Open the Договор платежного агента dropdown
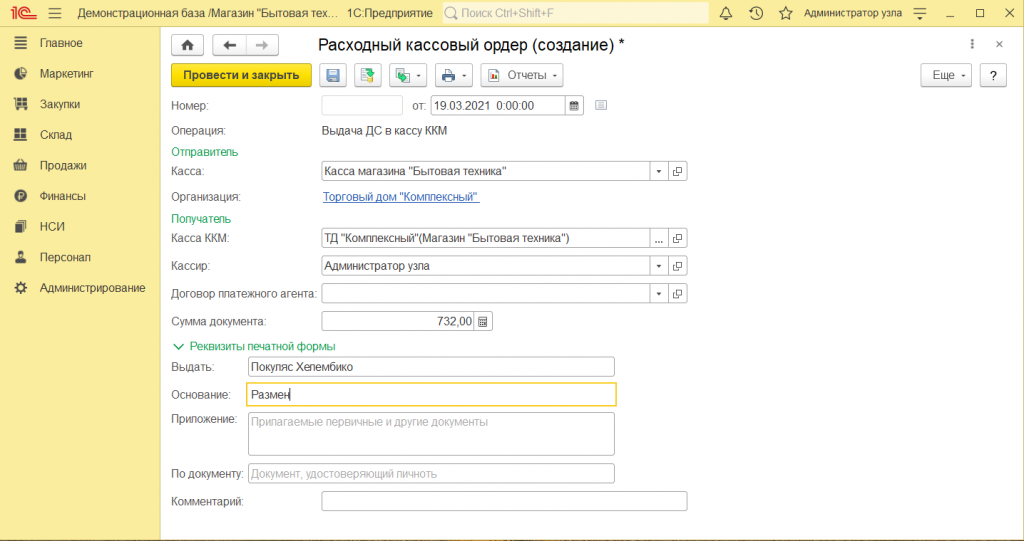Viewport: 1024px width, 541px height. 659,294
